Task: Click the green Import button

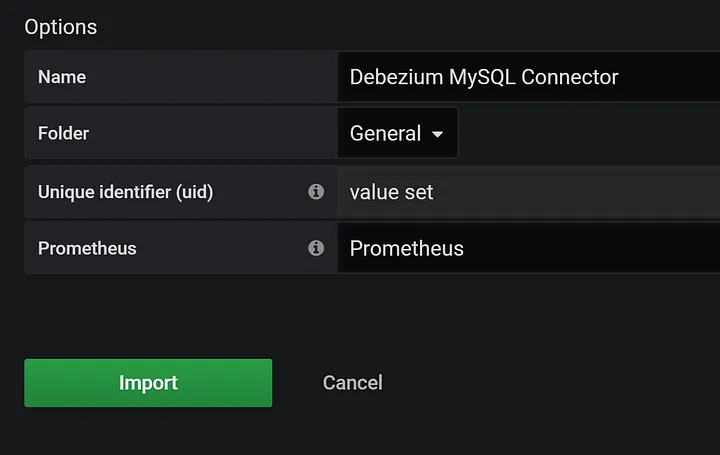Action: pos(148,382)
